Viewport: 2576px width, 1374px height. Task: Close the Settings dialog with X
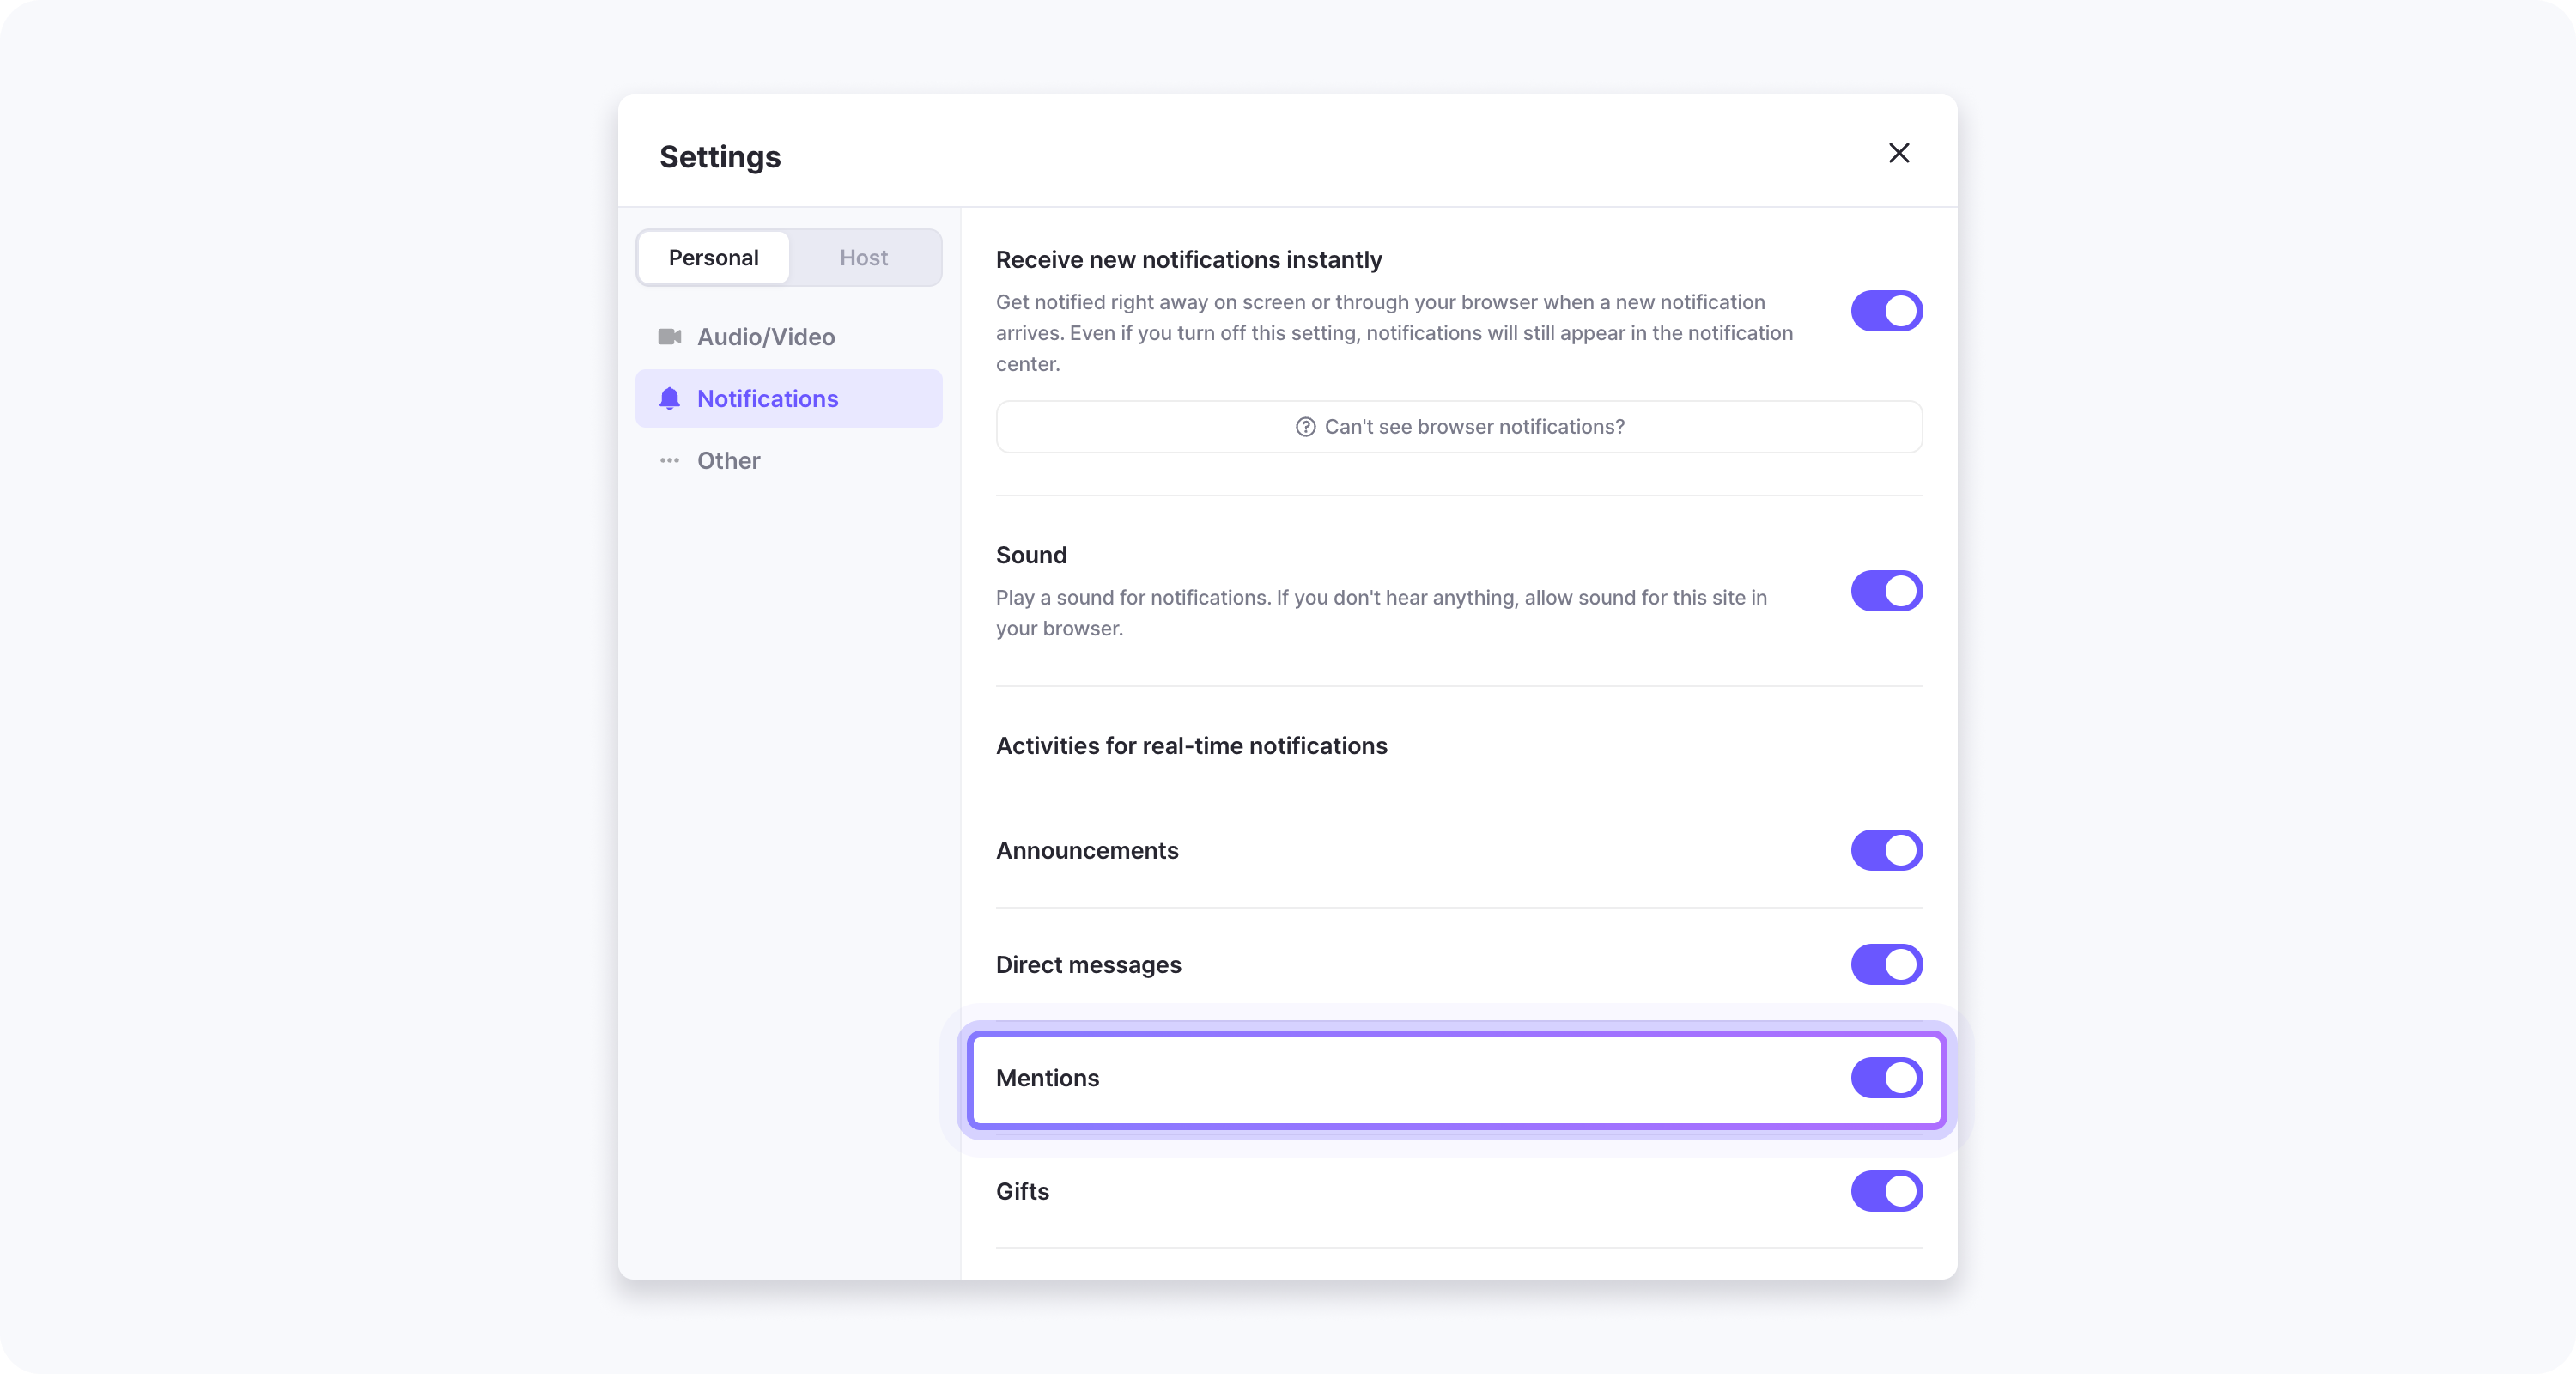[x=1898, y=153]
